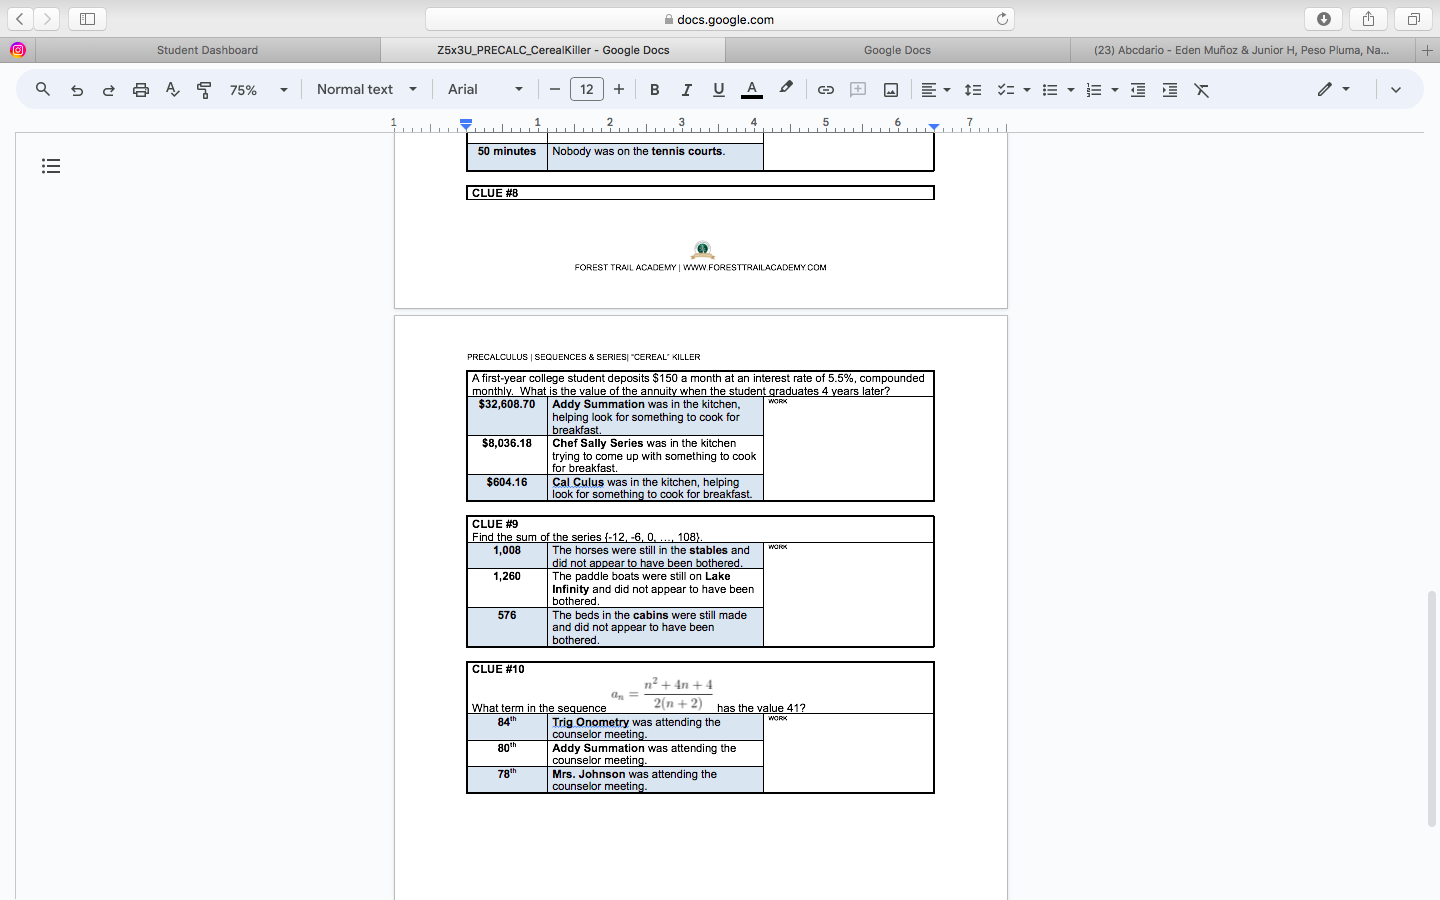The image size is (1440, 900).
Task: Click the sequence formula image in CLUE #10
Action: (662, 693)
